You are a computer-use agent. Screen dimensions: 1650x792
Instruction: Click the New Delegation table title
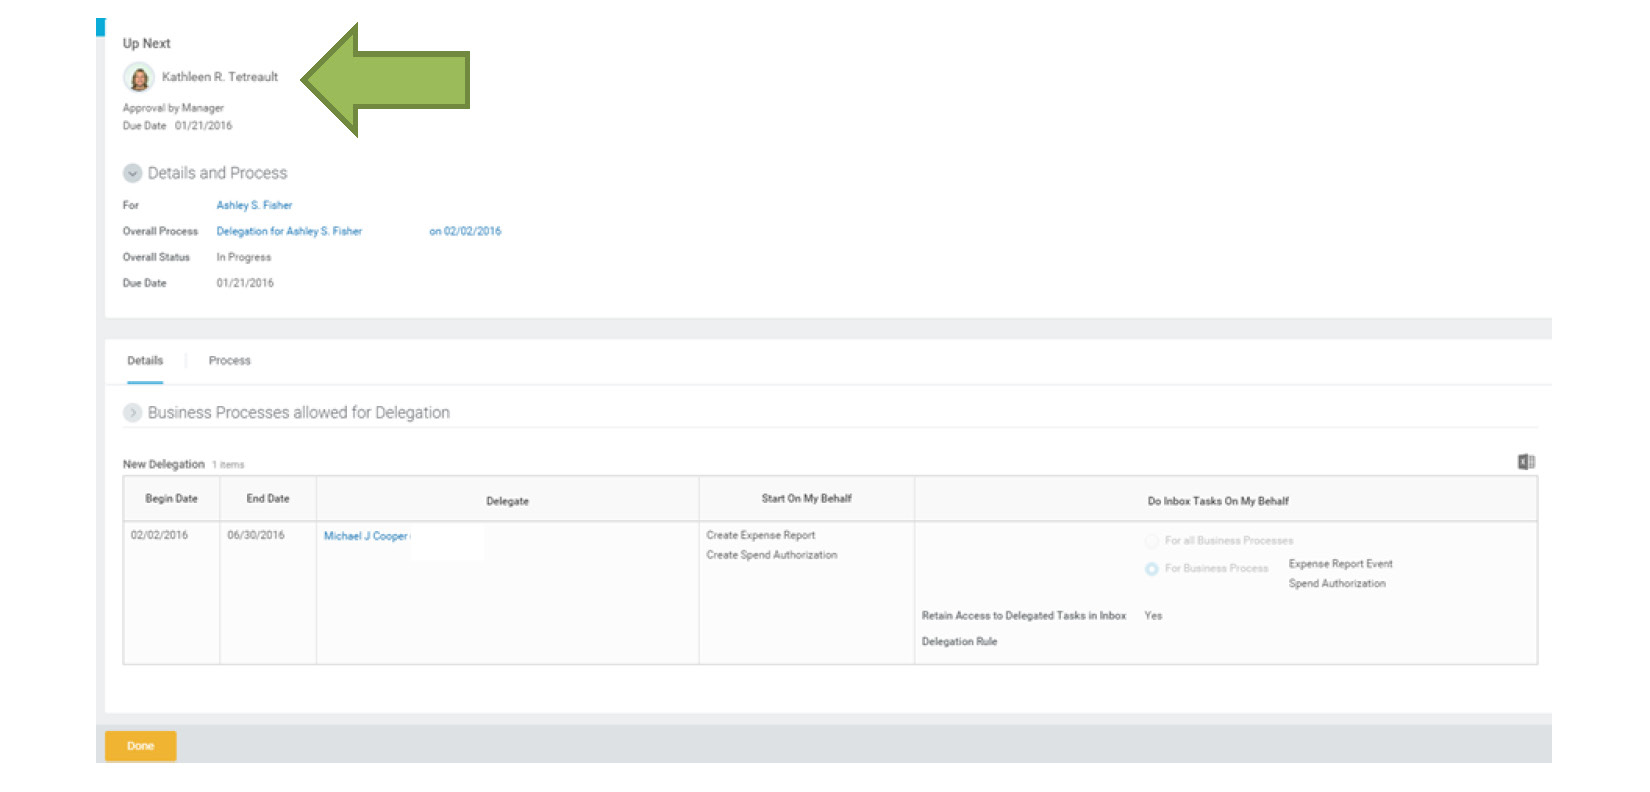point(163,464)
